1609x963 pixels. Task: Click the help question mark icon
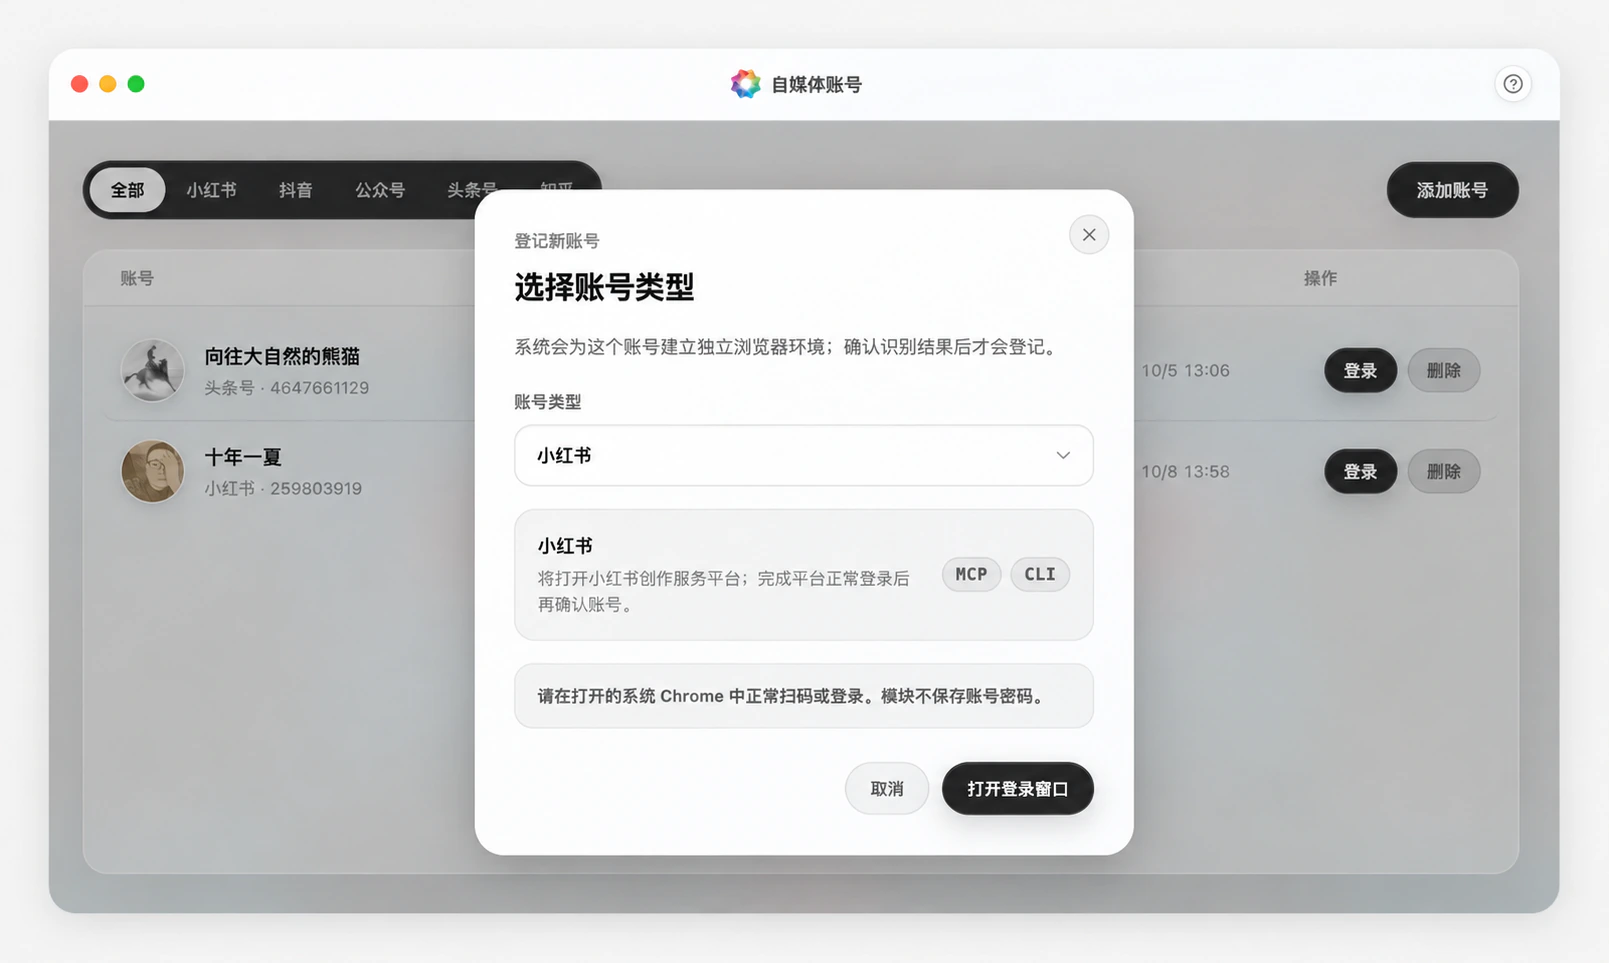pyautogui.click(x=1513, y=84)
